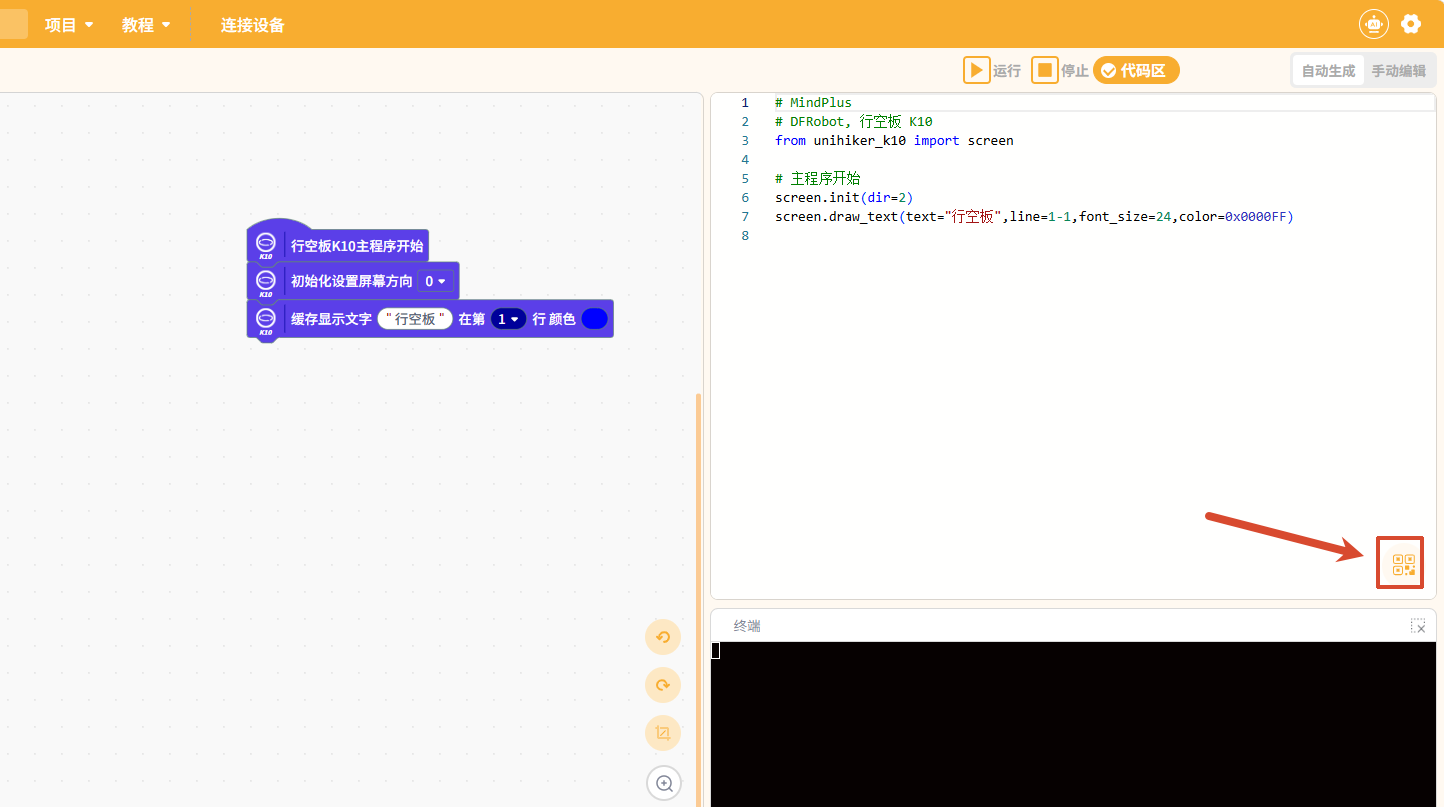This screenshot has width=1444, height=807.
Task: Click the "行空板" text input in the block
Action: click(415, 319)
